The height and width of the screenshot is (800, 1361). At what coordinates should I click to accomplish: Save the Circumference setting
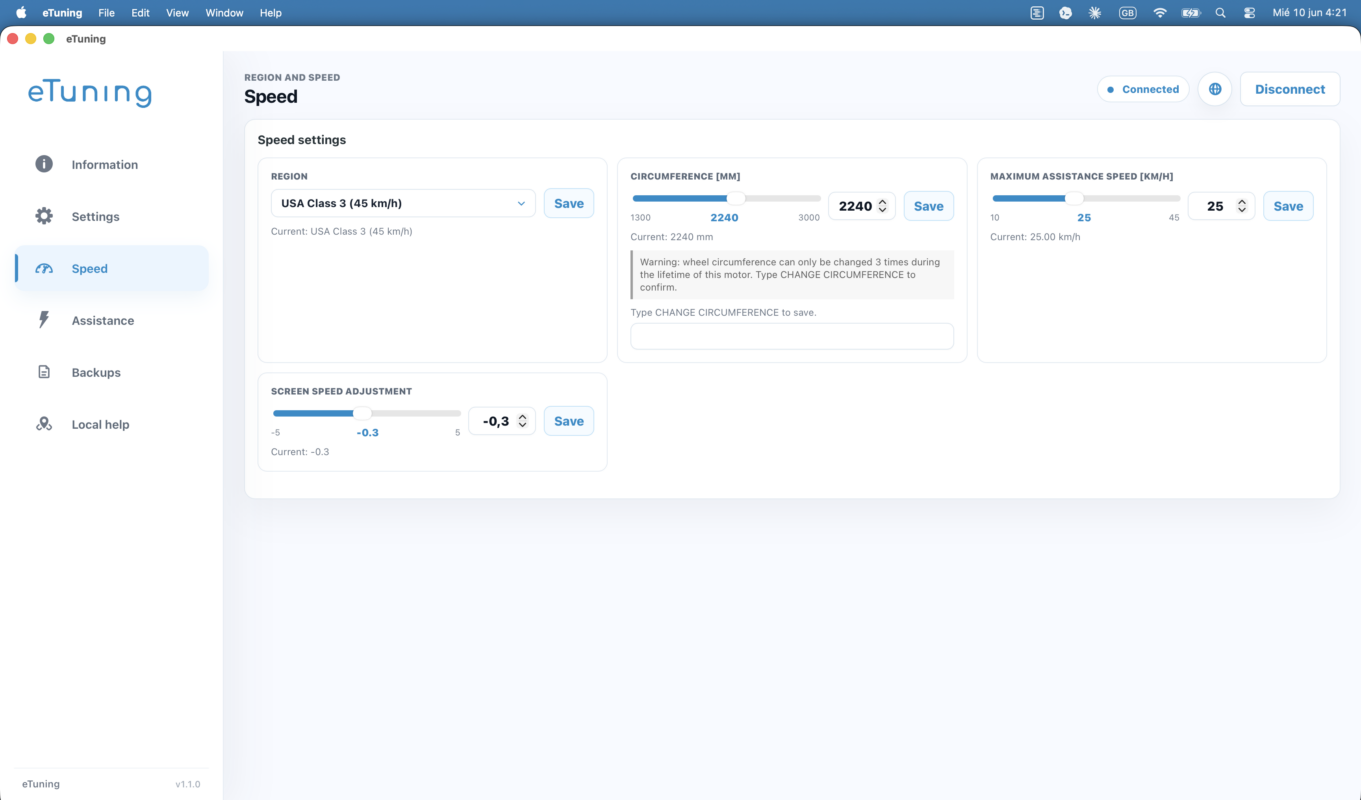(x=929, y=206)
